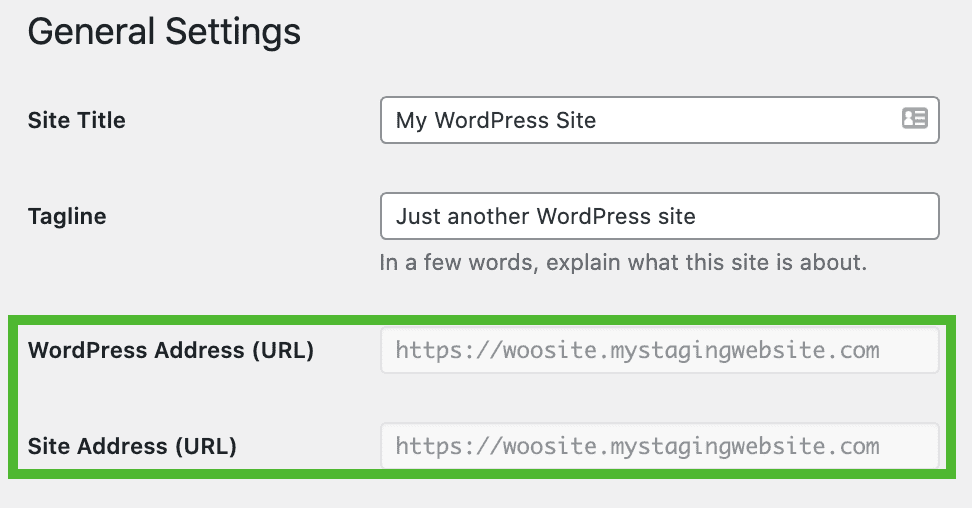Click the contact card autofill icon in Site Title
This screenshot has height=508, width=972.
(x=914, y=118)
